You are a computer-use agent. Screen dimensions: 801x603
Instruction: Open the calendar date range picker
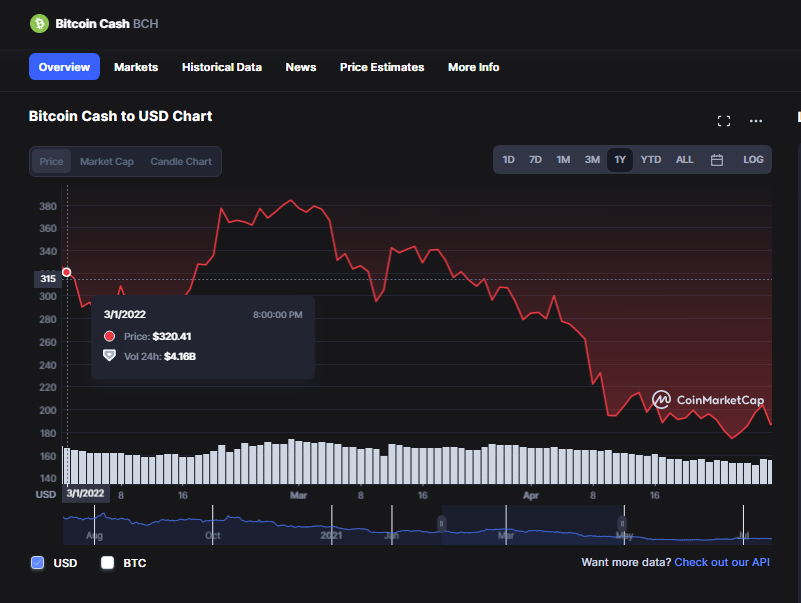pos(717,160)
